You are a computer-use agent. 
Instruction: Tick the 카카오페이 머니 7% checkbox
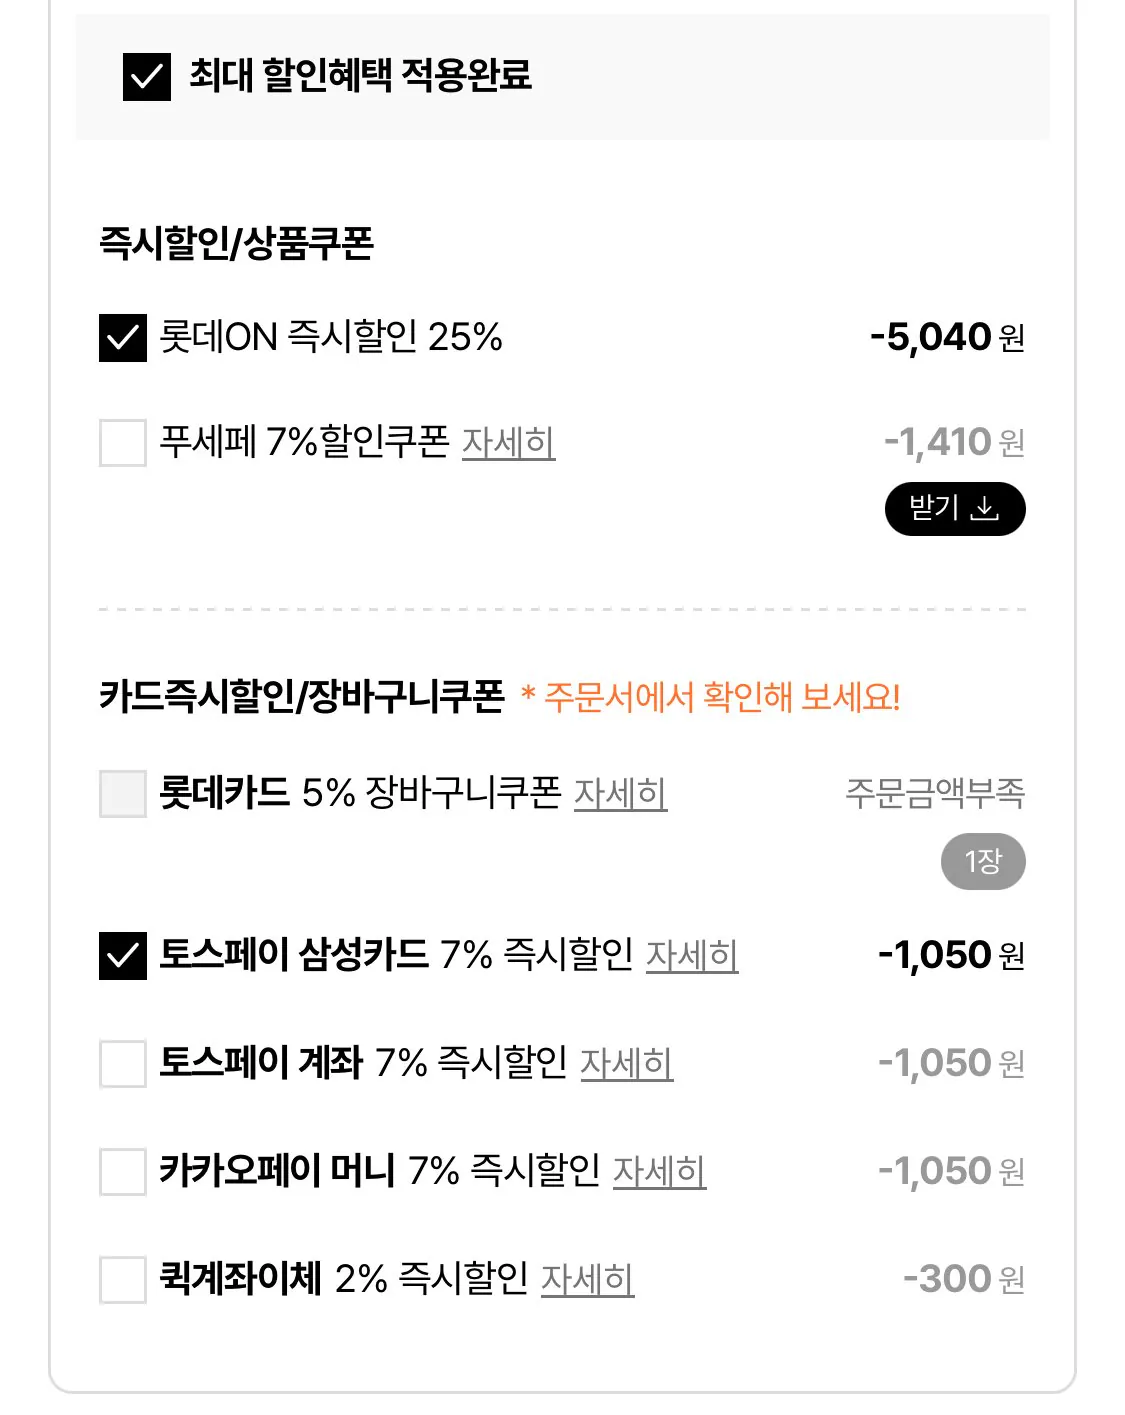123,1171
